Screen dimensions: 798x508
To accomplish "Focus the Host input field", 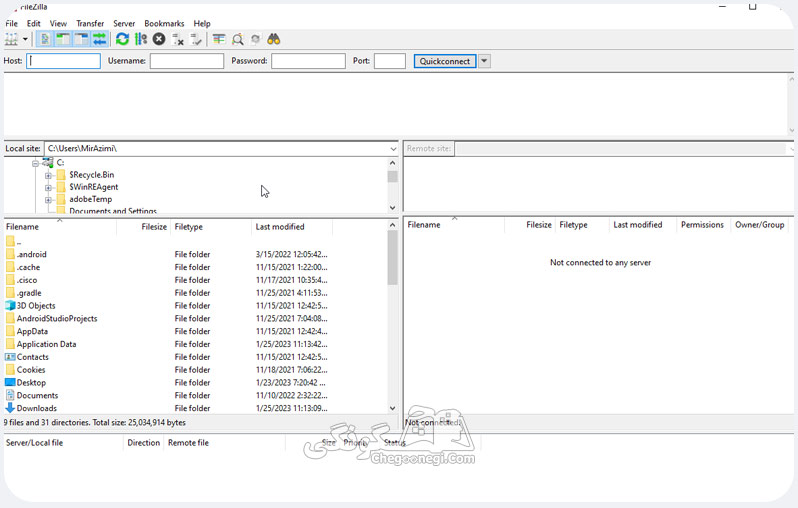I will pos(64,61).
